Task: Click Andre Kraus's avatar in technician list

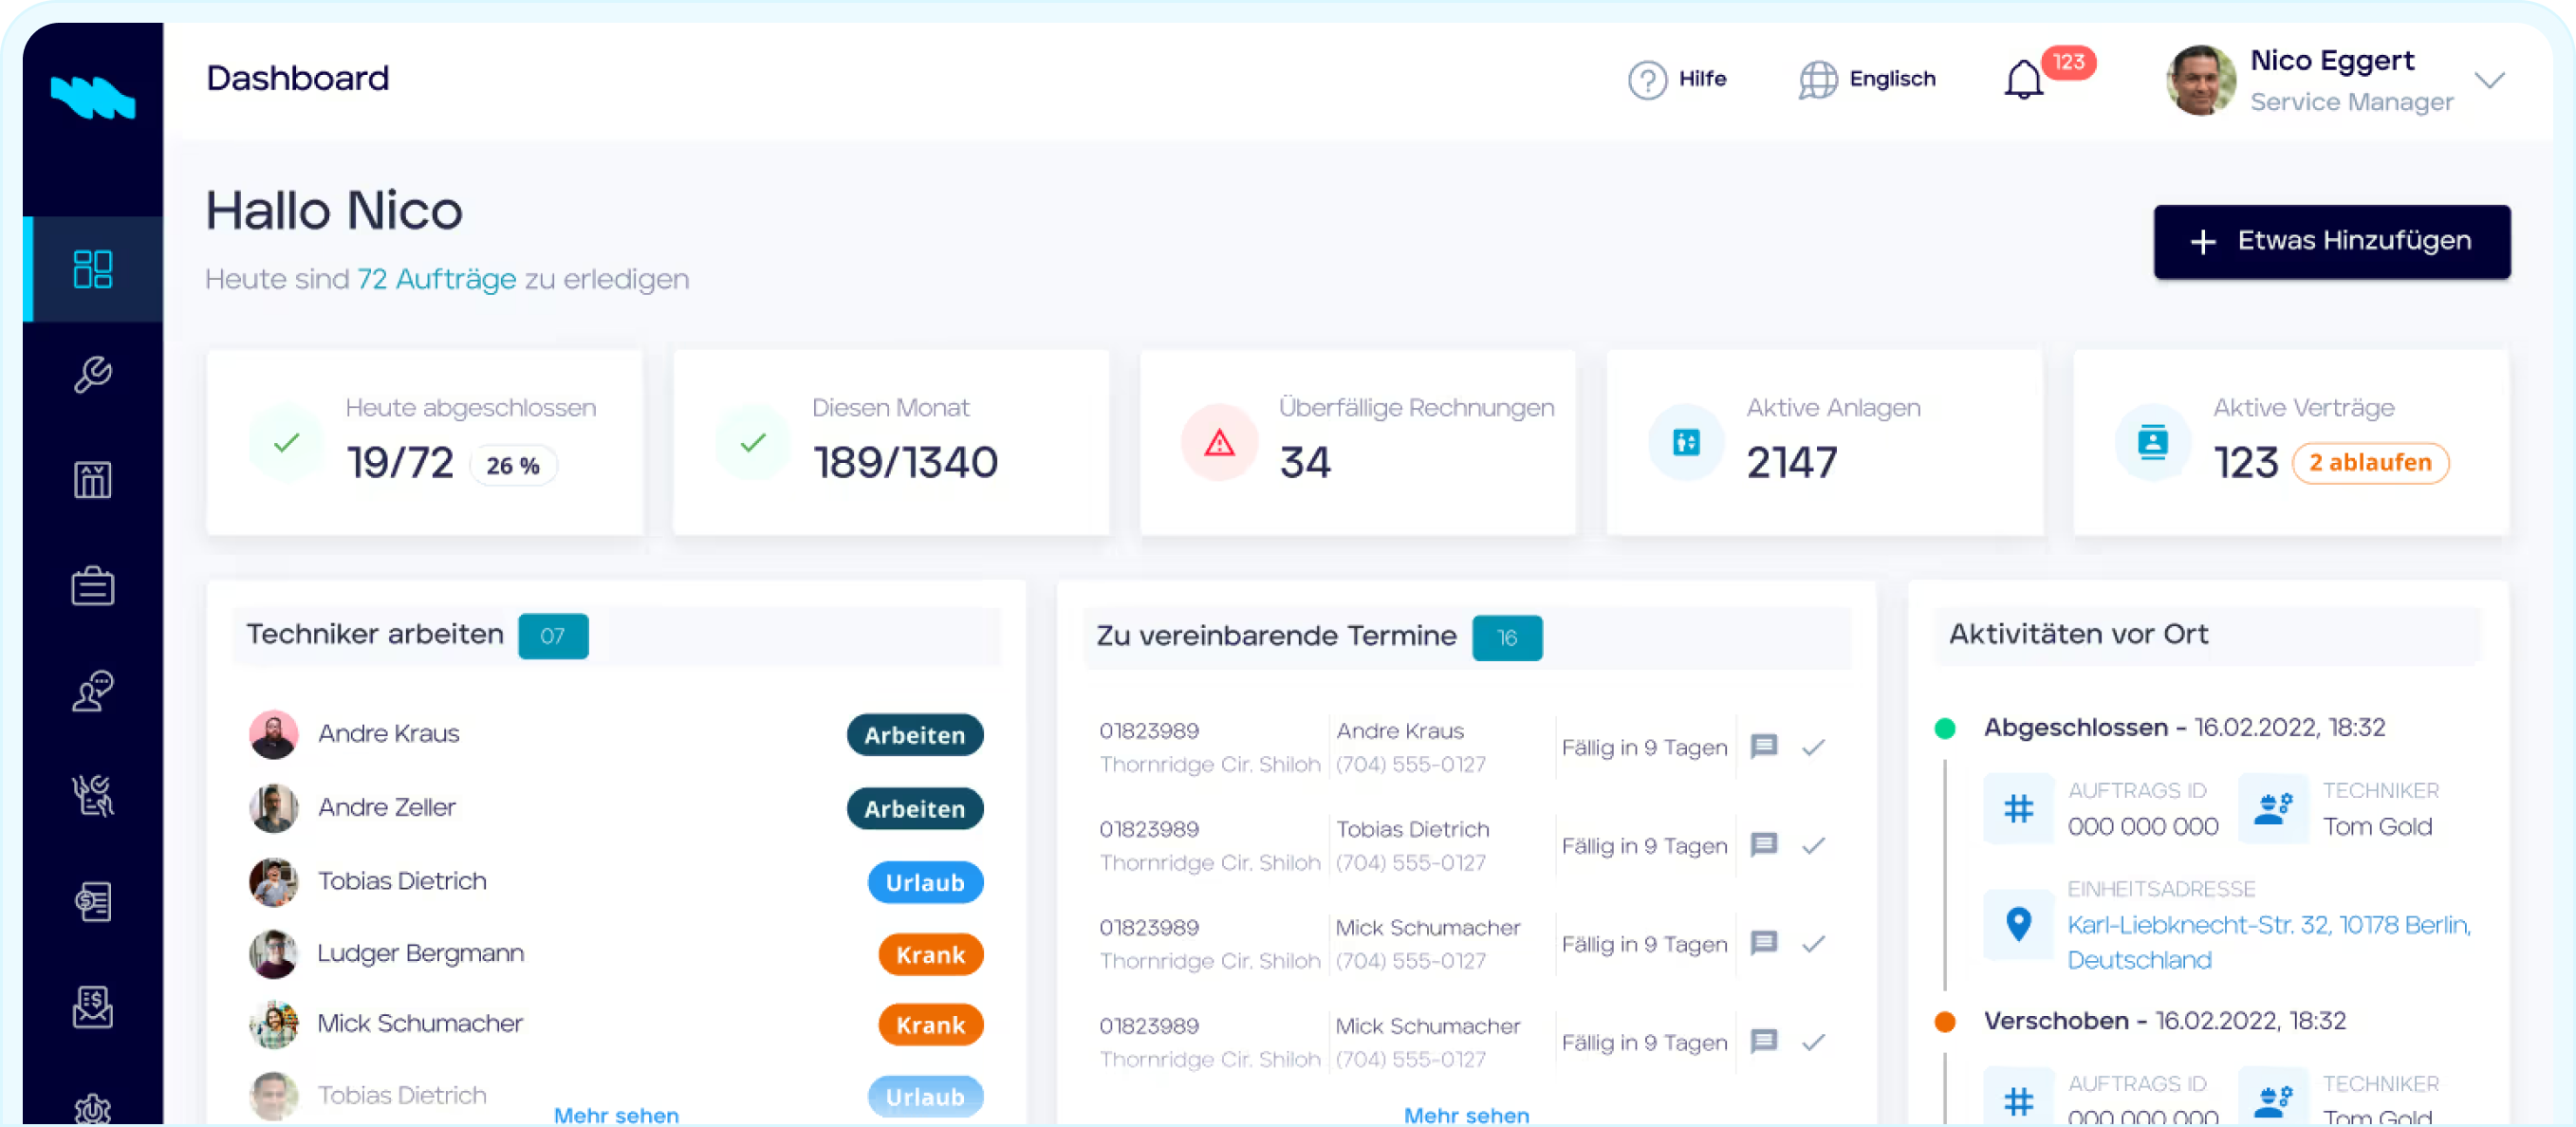Action: (273, 735)
